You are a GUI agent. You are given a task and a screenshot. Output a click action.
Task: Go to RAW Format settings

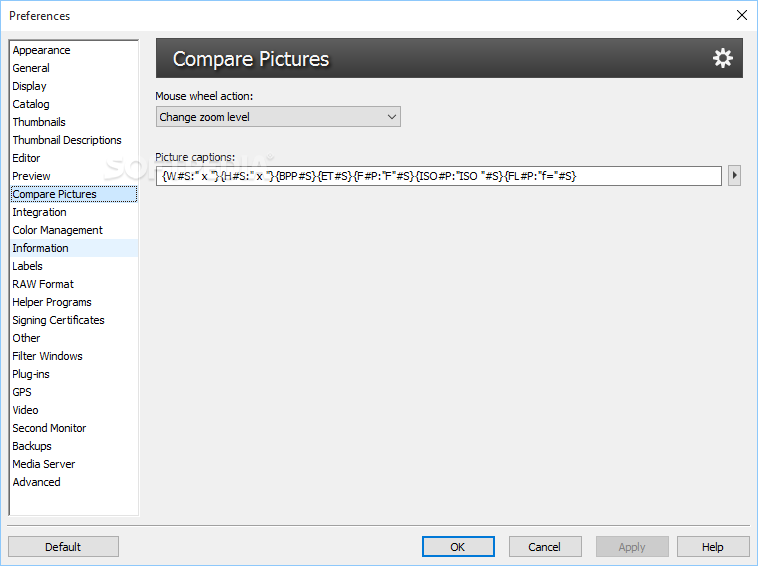43,284
